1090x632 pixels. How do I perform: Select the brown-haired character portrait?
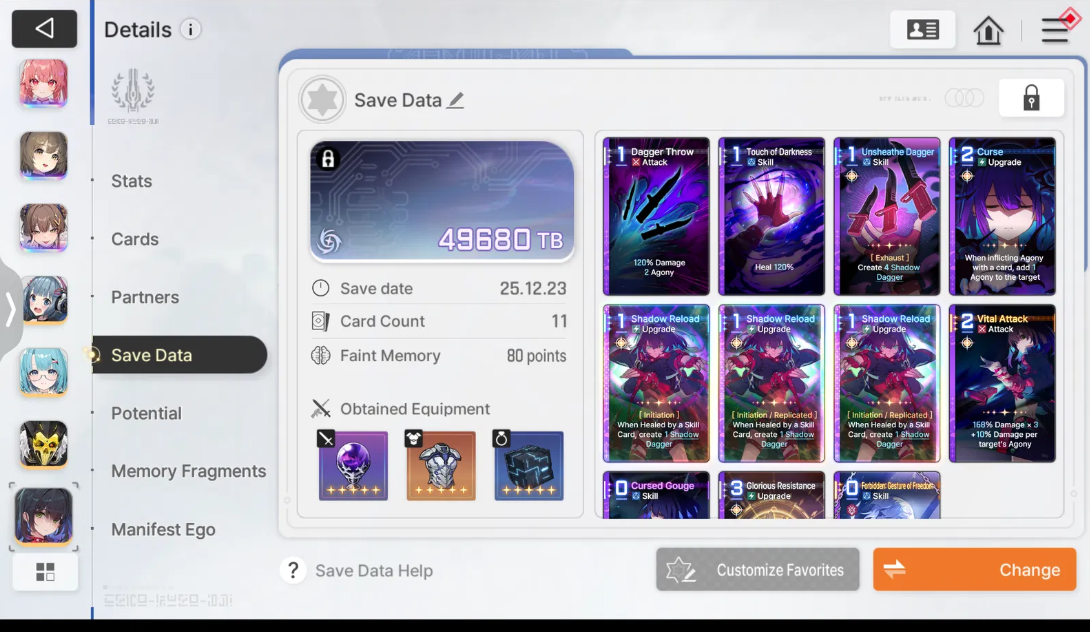43,227
